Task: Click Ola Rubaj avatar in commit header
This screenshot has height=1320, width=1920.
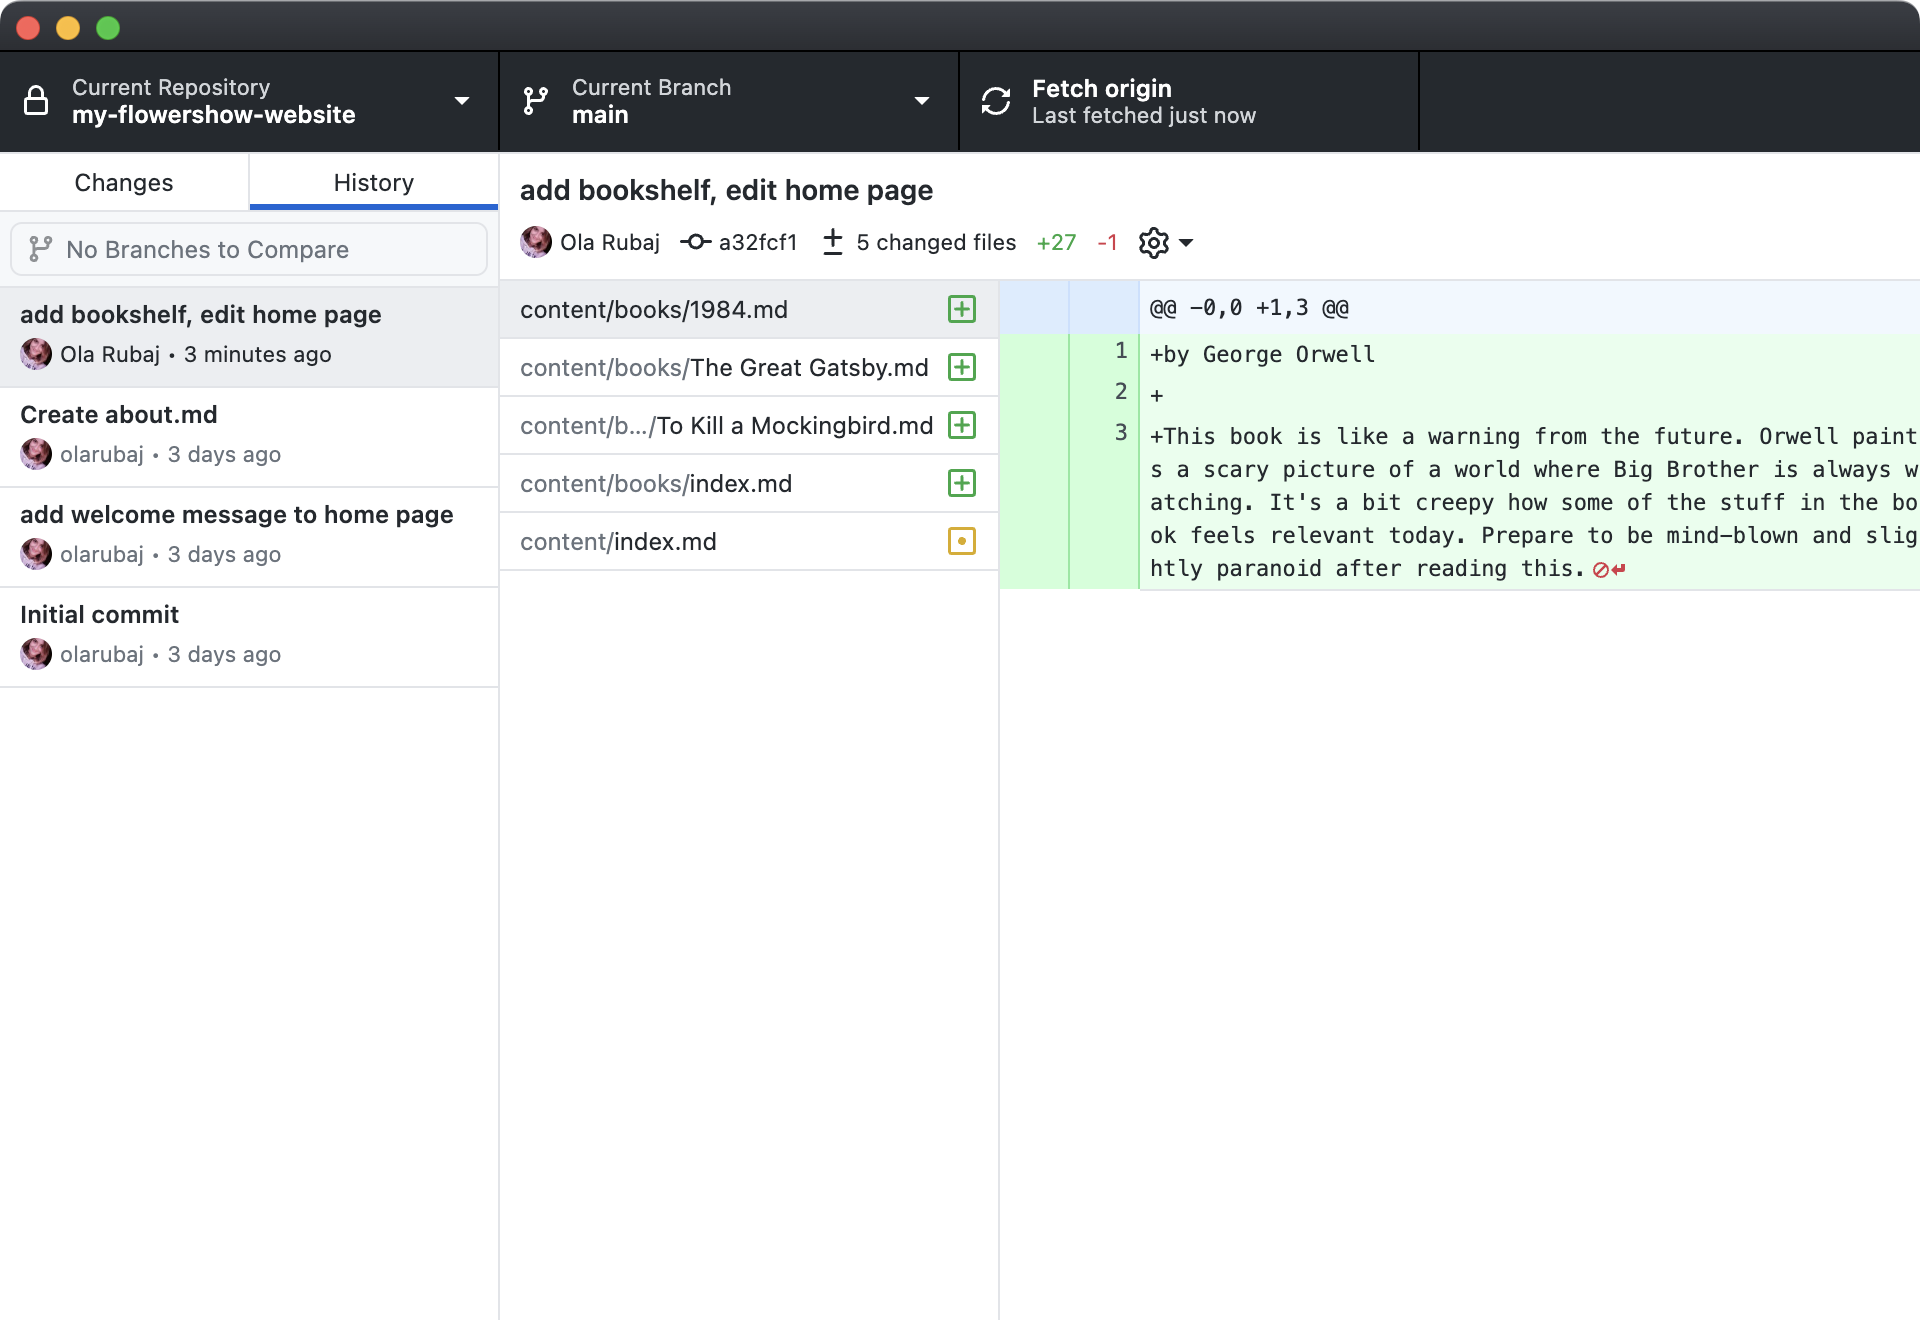Action: pos(536,242)
